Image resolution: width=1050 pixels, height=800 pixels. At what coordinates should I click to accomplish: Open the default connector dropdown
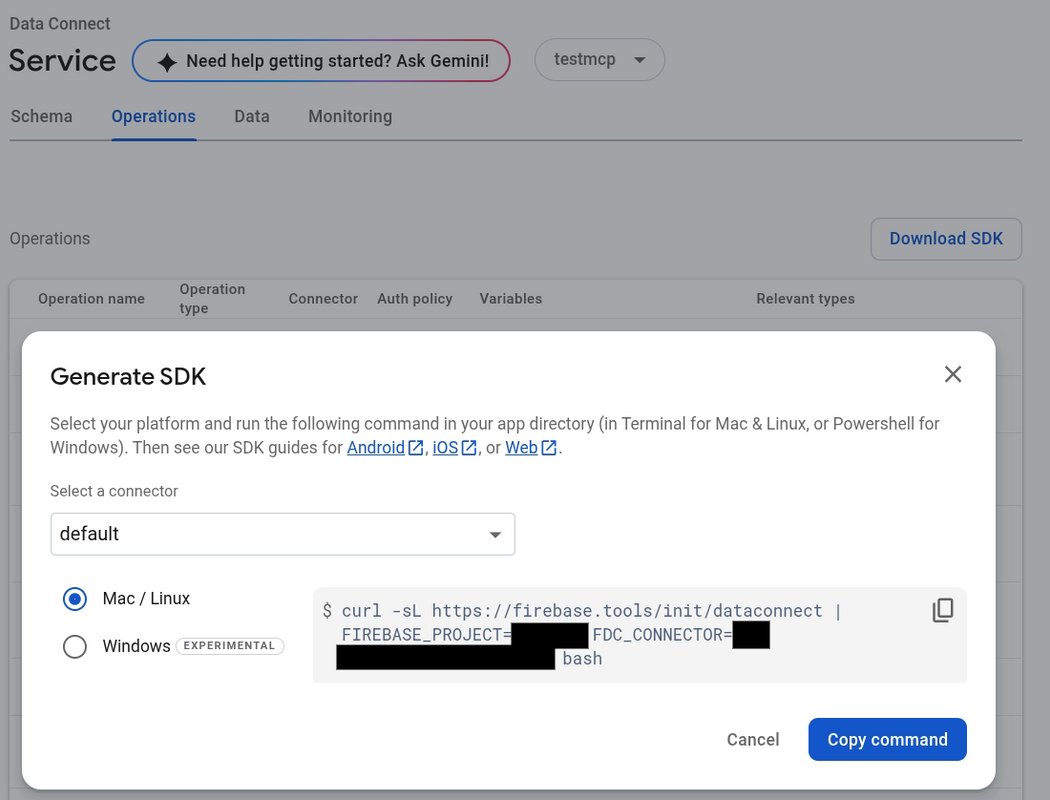(x=282, y=534)
